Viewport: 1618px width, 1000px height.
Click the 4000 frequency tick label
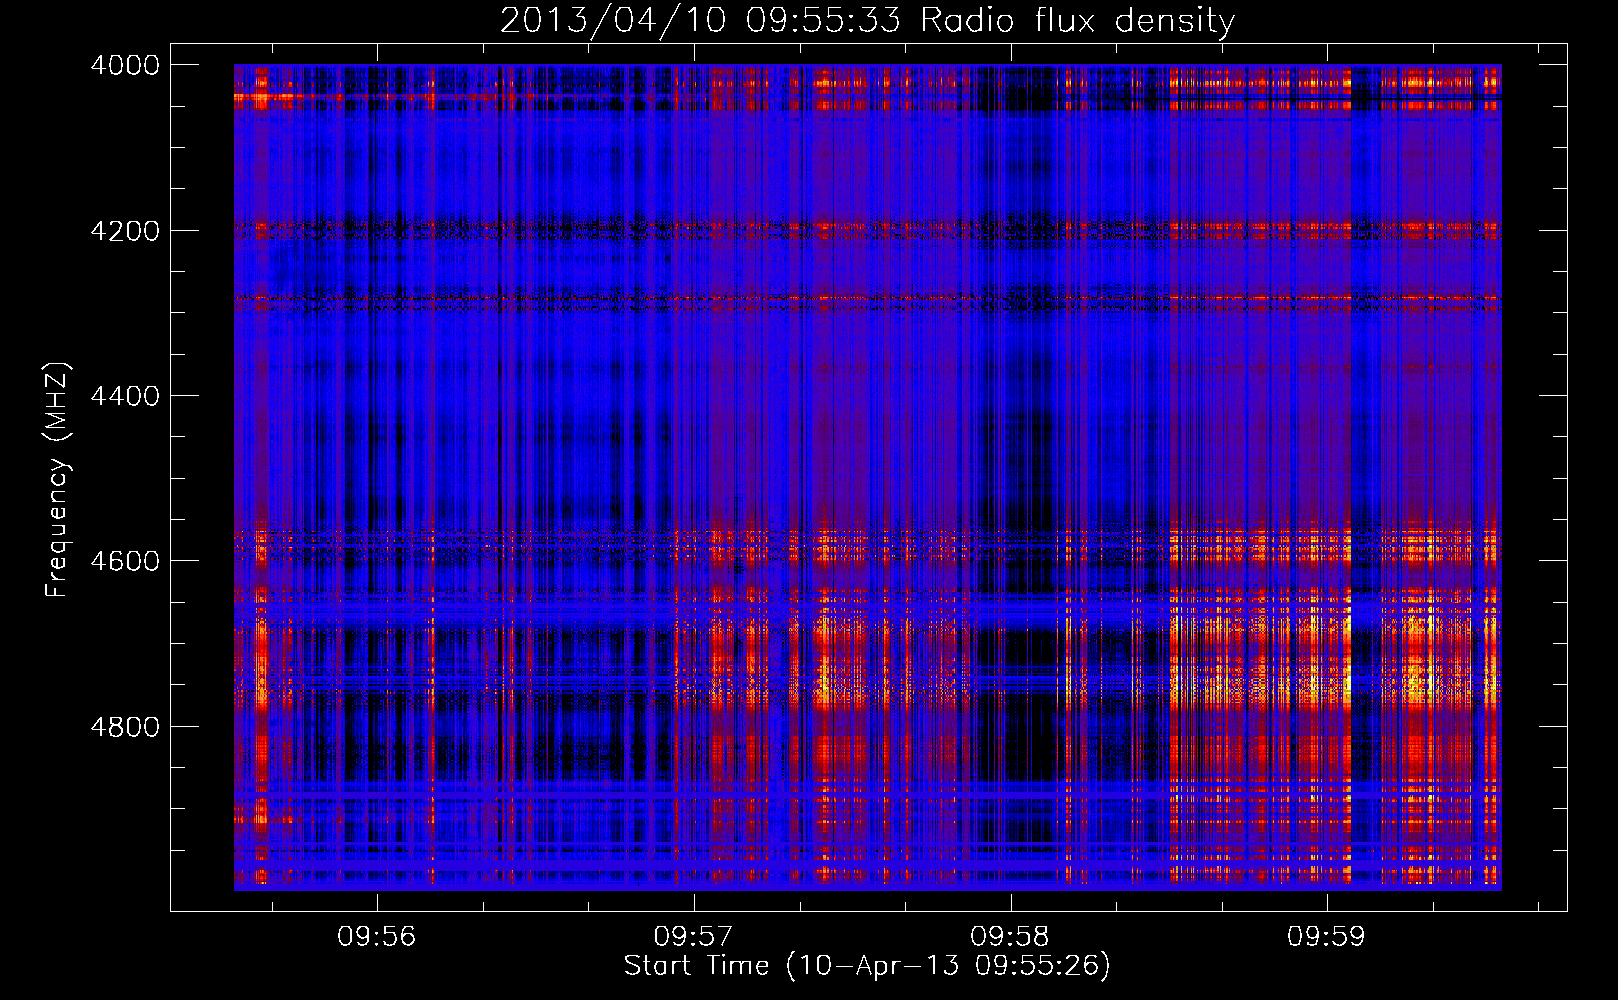pos(125,65)
